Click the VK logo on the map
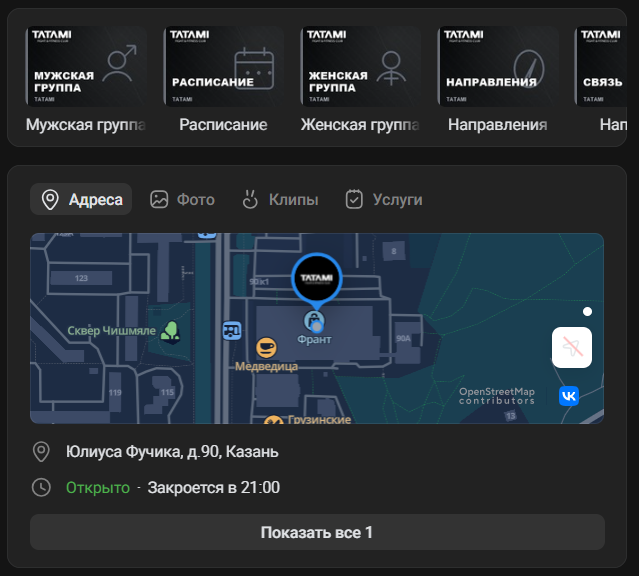Viewport: 639px width, 576px height. point(569,396)
